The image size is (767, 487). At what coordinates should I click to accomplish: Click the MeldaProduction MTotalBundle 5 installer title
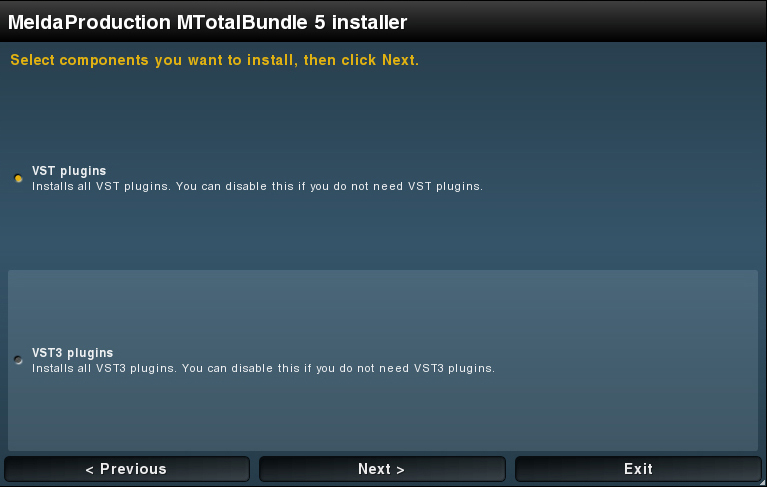[207, 22]
